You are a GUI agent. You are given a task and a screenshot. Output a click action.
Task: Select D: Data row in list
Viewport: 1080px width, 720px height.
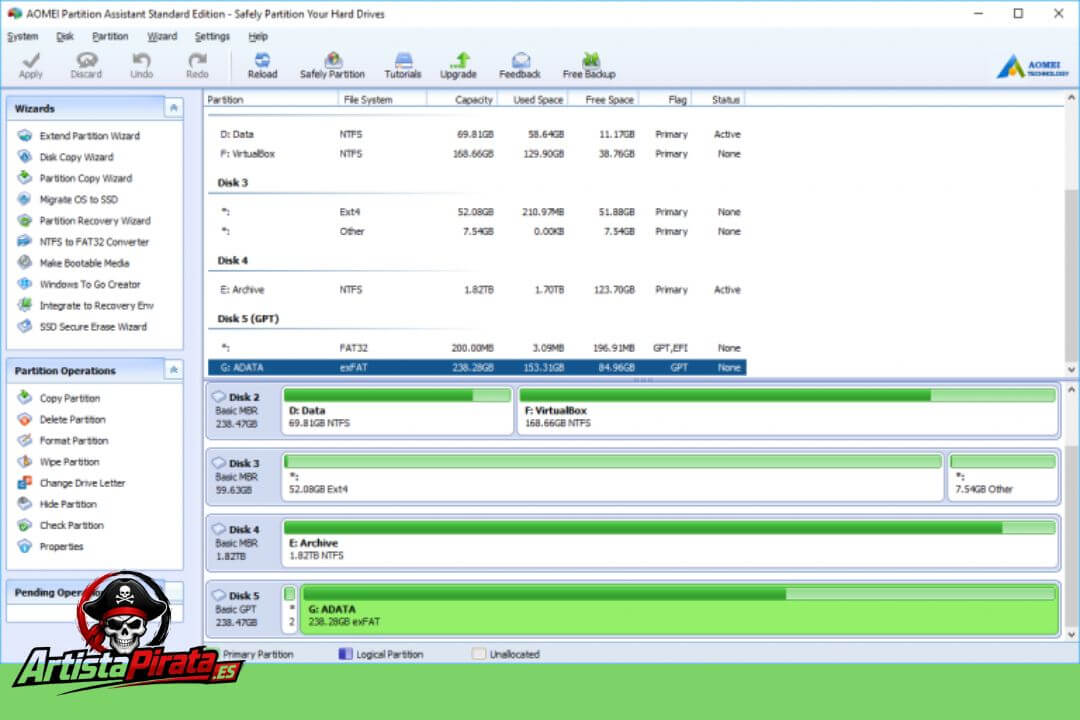(x=477, y=134)
